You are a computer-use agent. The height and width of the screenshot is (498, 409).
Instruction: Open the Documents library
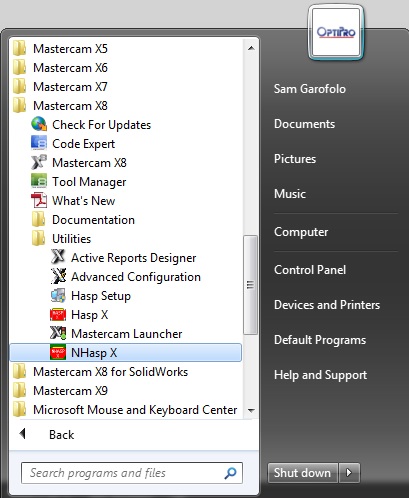304,124
